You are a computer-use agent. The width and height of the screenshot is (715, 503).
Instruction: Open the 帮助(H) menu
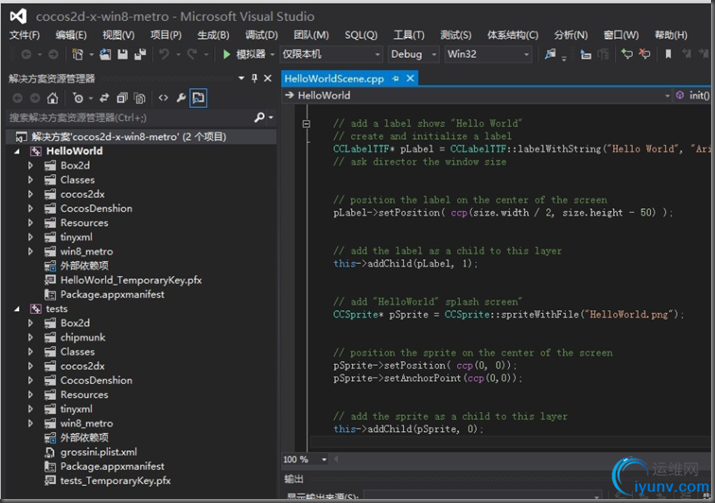tap(671, 35)
